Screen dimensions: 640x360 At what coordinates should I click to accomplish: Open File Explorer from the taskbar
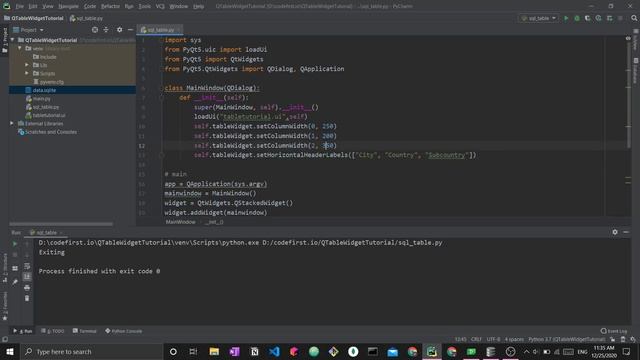click(x=214, y=351)
